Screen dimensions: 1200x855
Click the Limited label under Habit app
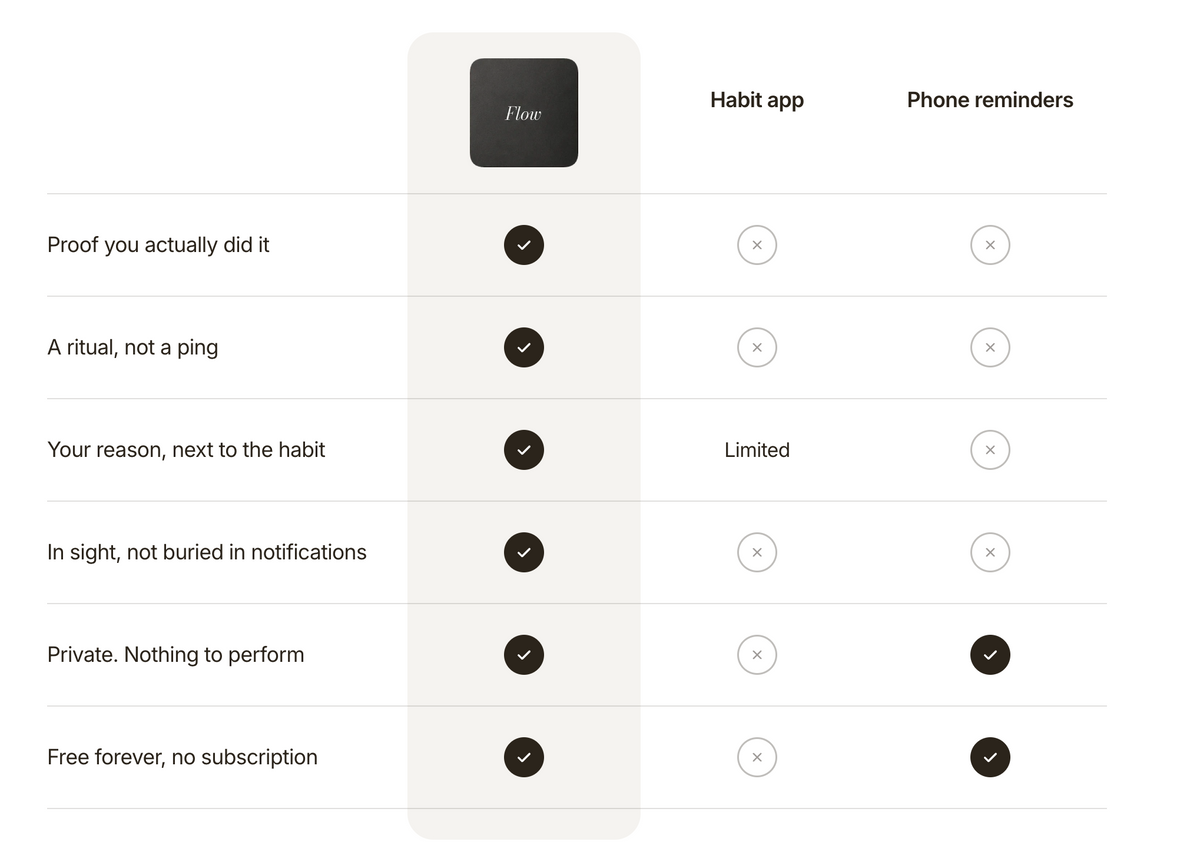pyautogui.click(x=757, y=450)
